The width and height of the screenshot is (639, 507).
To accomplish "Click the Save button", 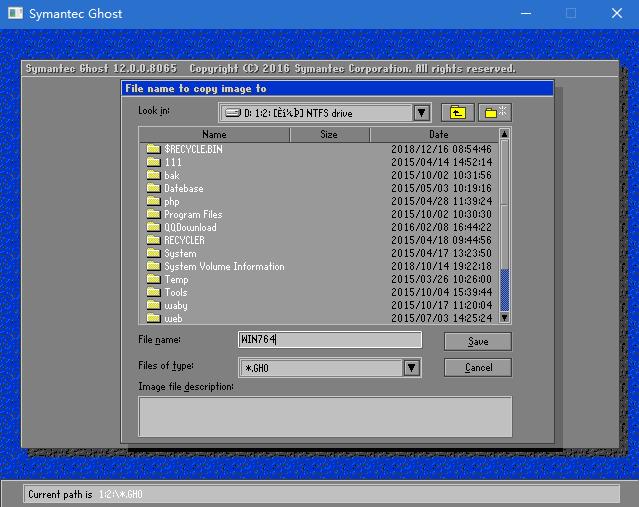I will click(478, 342).
